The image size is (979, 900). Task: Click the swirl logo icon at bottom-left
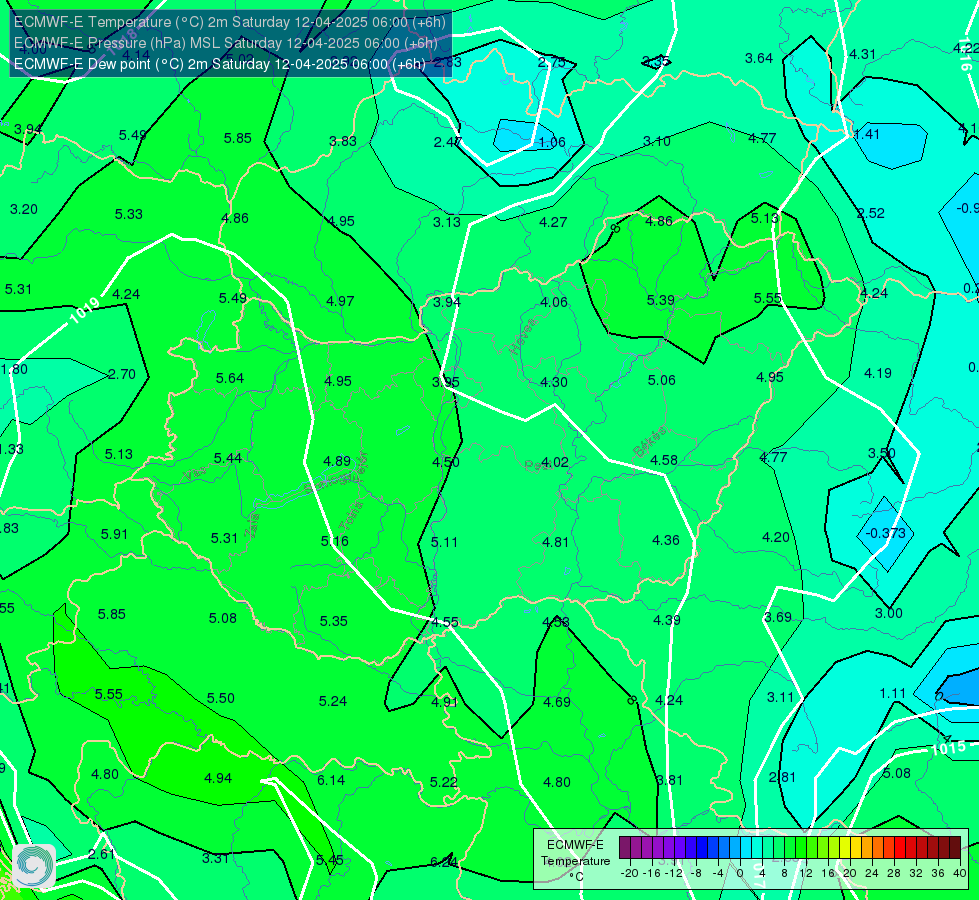pos(34,866)
